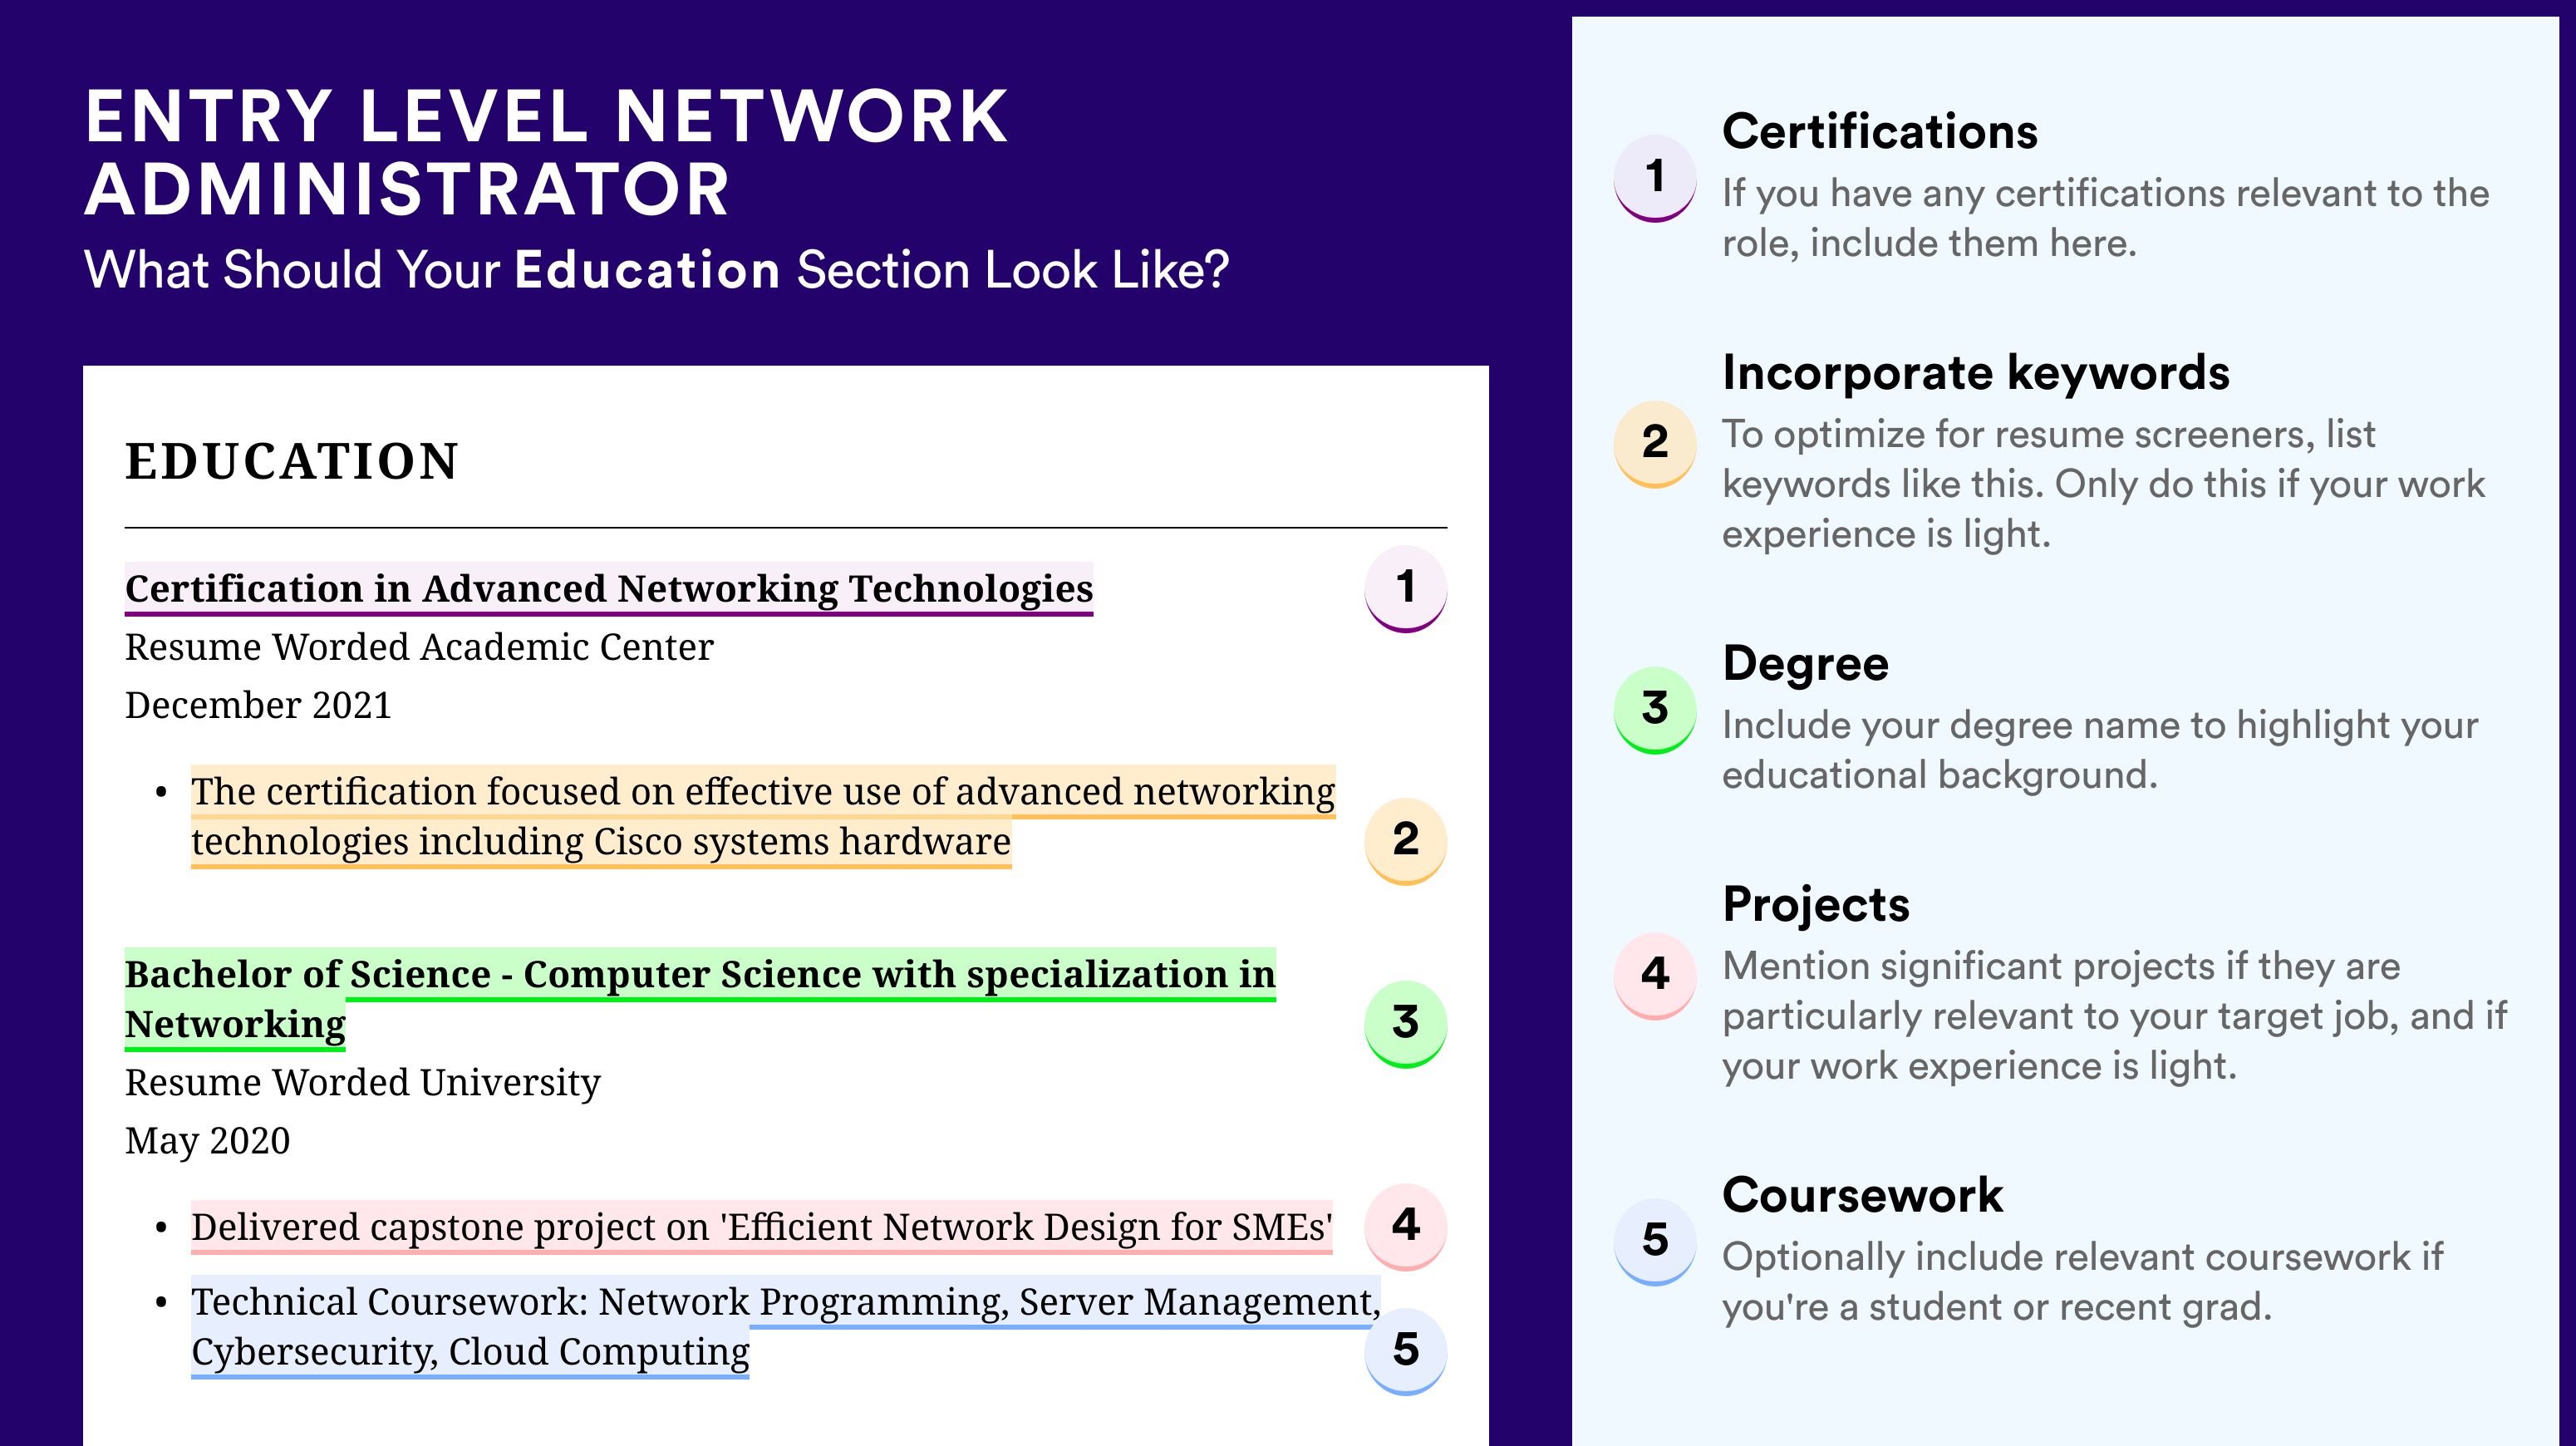
Task: Click the purple number 1 badge beside Certifications
Action: 1655,177
